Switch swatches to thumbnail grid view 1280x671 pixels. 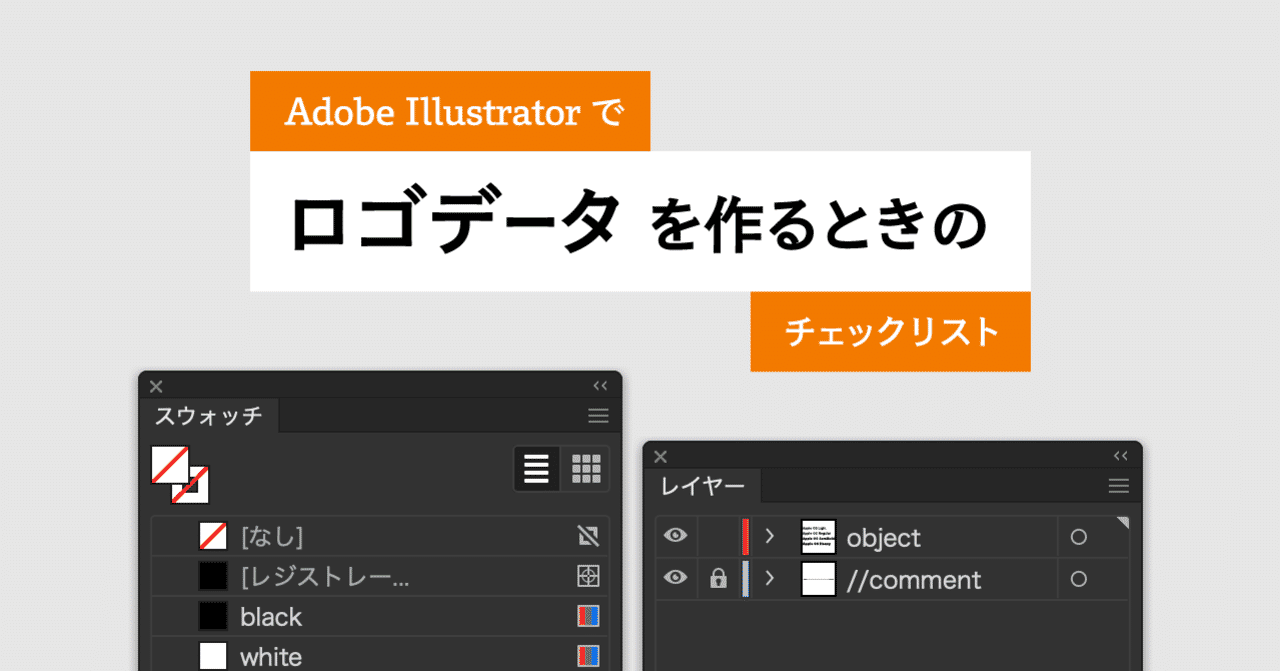click(586, 468)
